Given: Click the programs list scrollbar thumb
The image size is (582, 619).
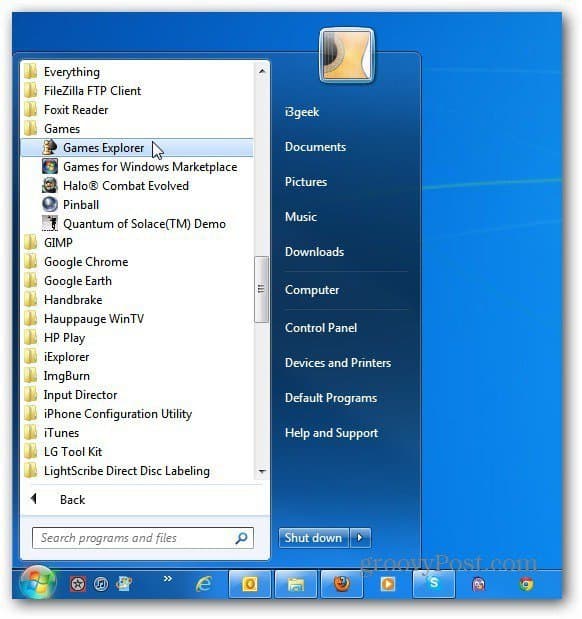Looking at the screenshot, I should pos(261,289).
